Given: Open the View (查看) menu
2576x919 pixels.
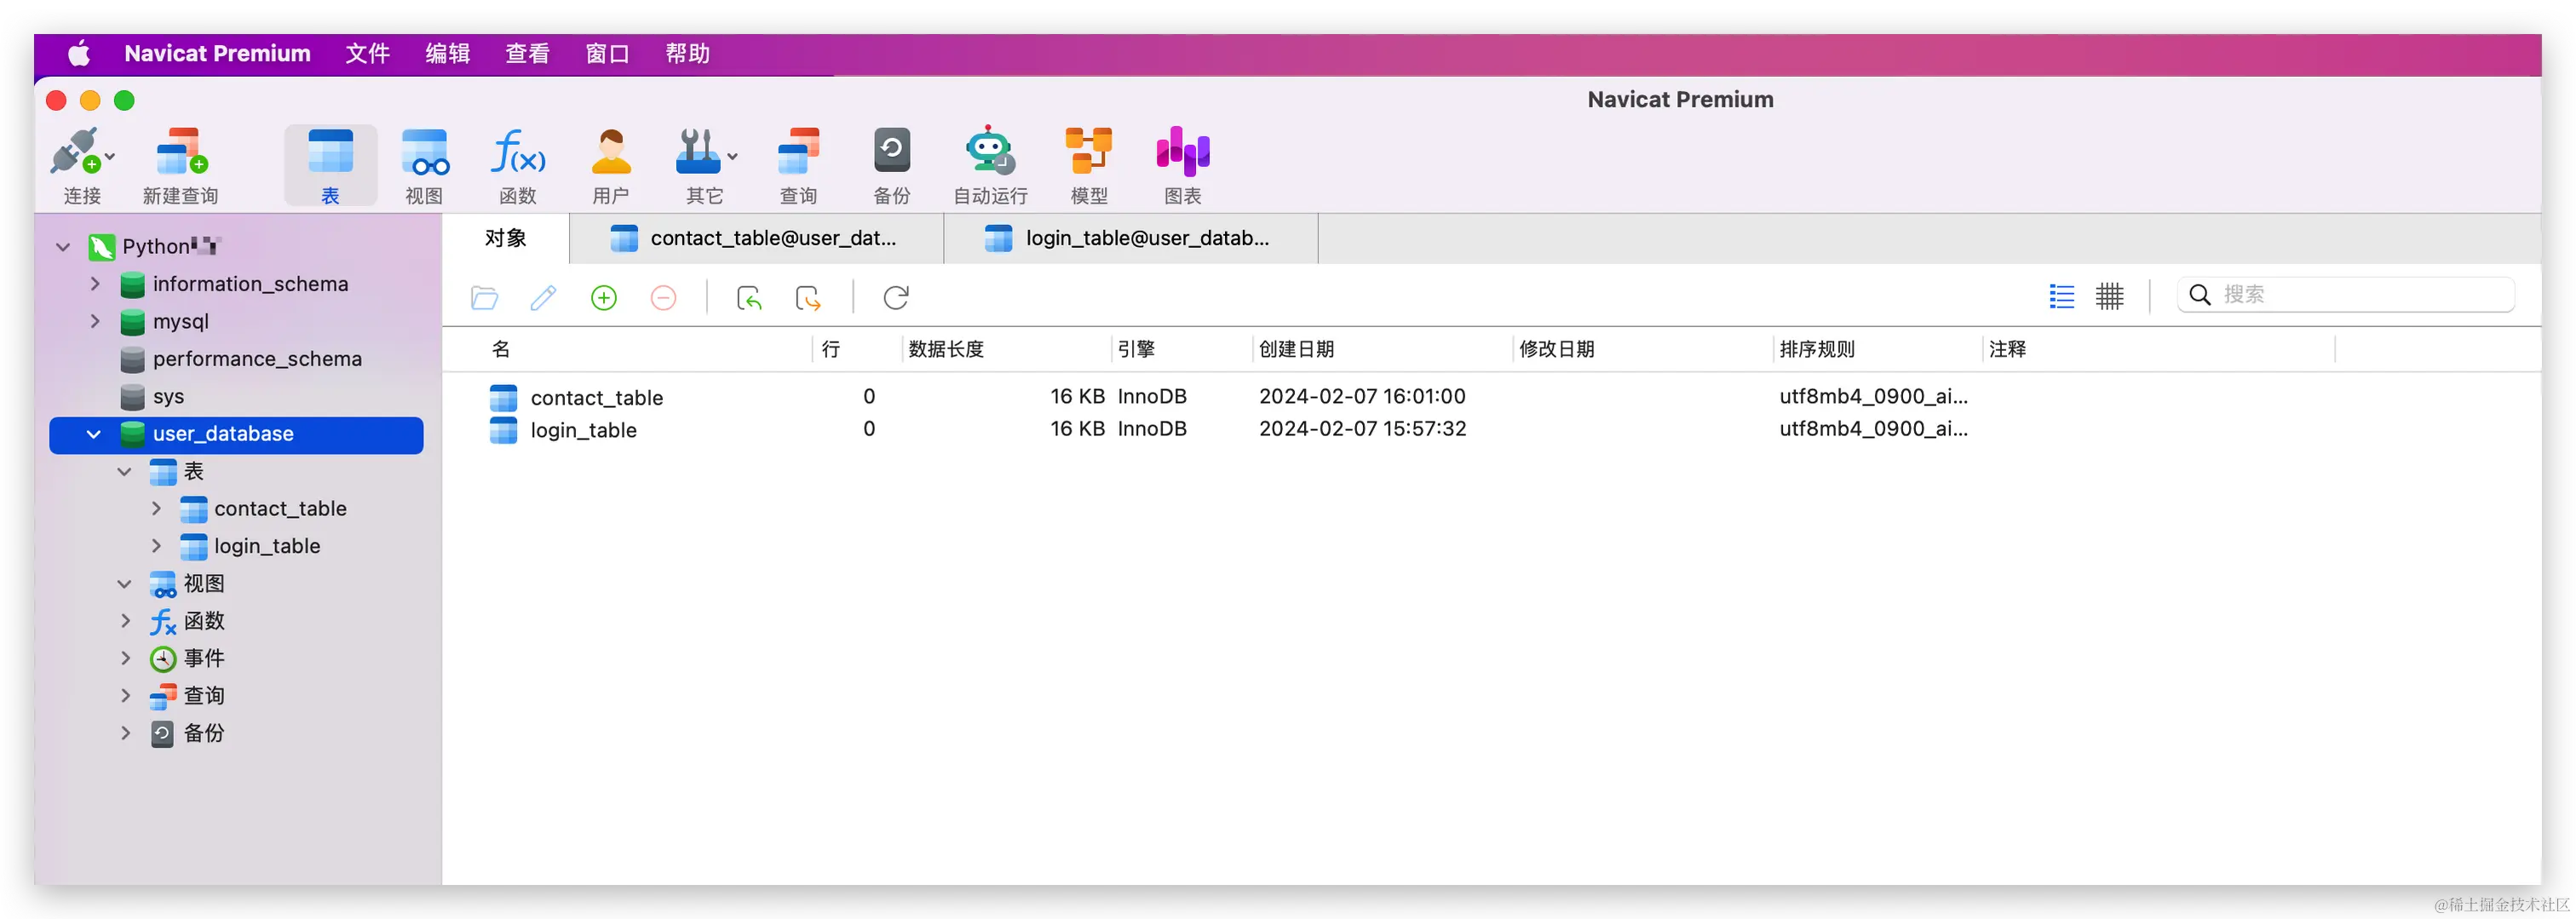Looking at the screenshot, I should click(528, 54).
